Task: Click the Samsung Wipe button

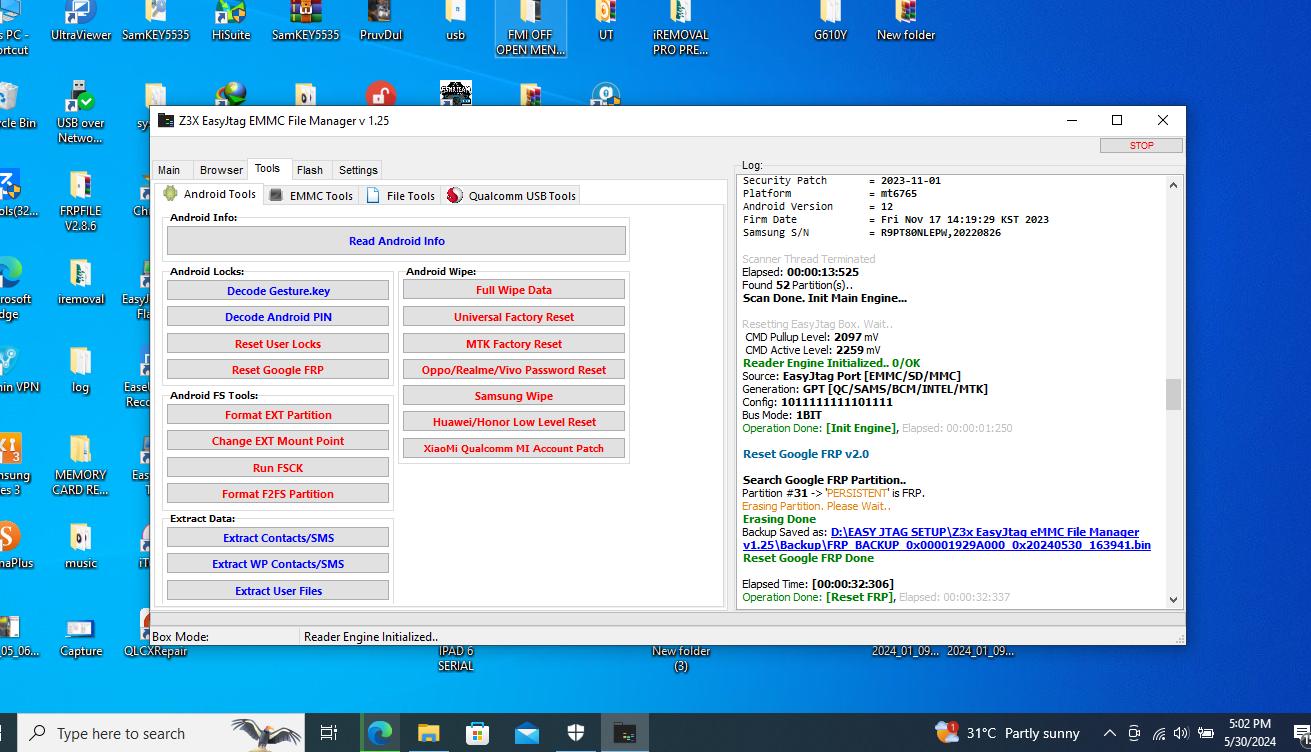Action: point(514,396)
